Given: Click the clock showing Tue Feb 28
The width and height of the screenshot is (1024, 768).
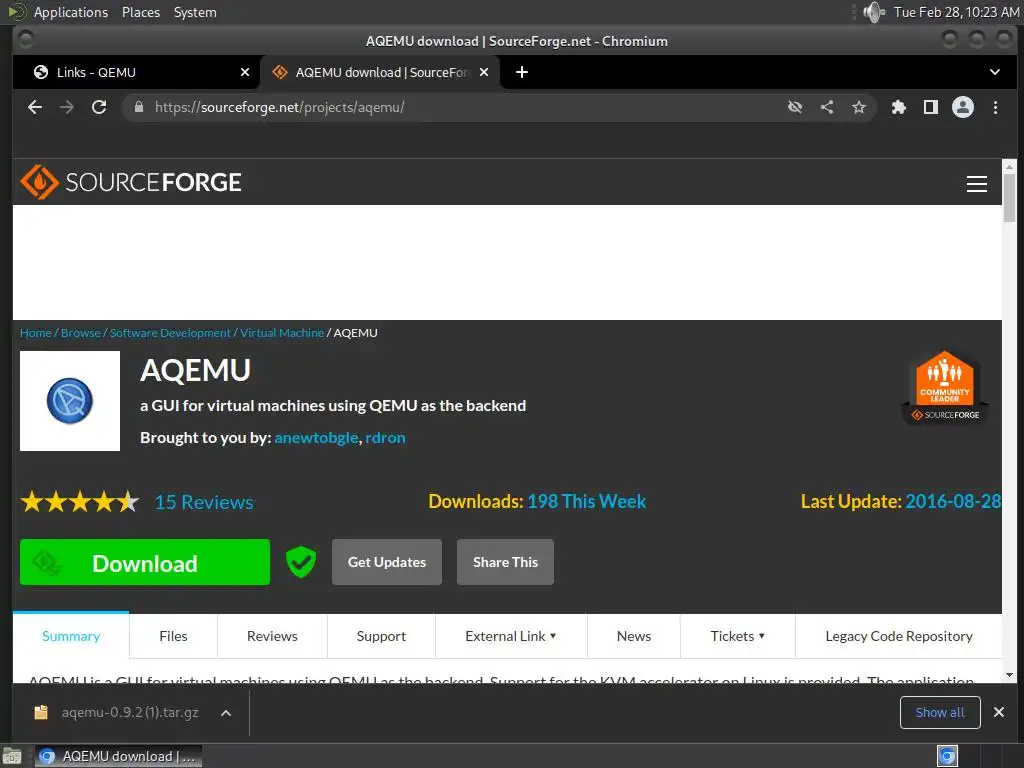Looking at the screenshot, I should tap(956, 12).
